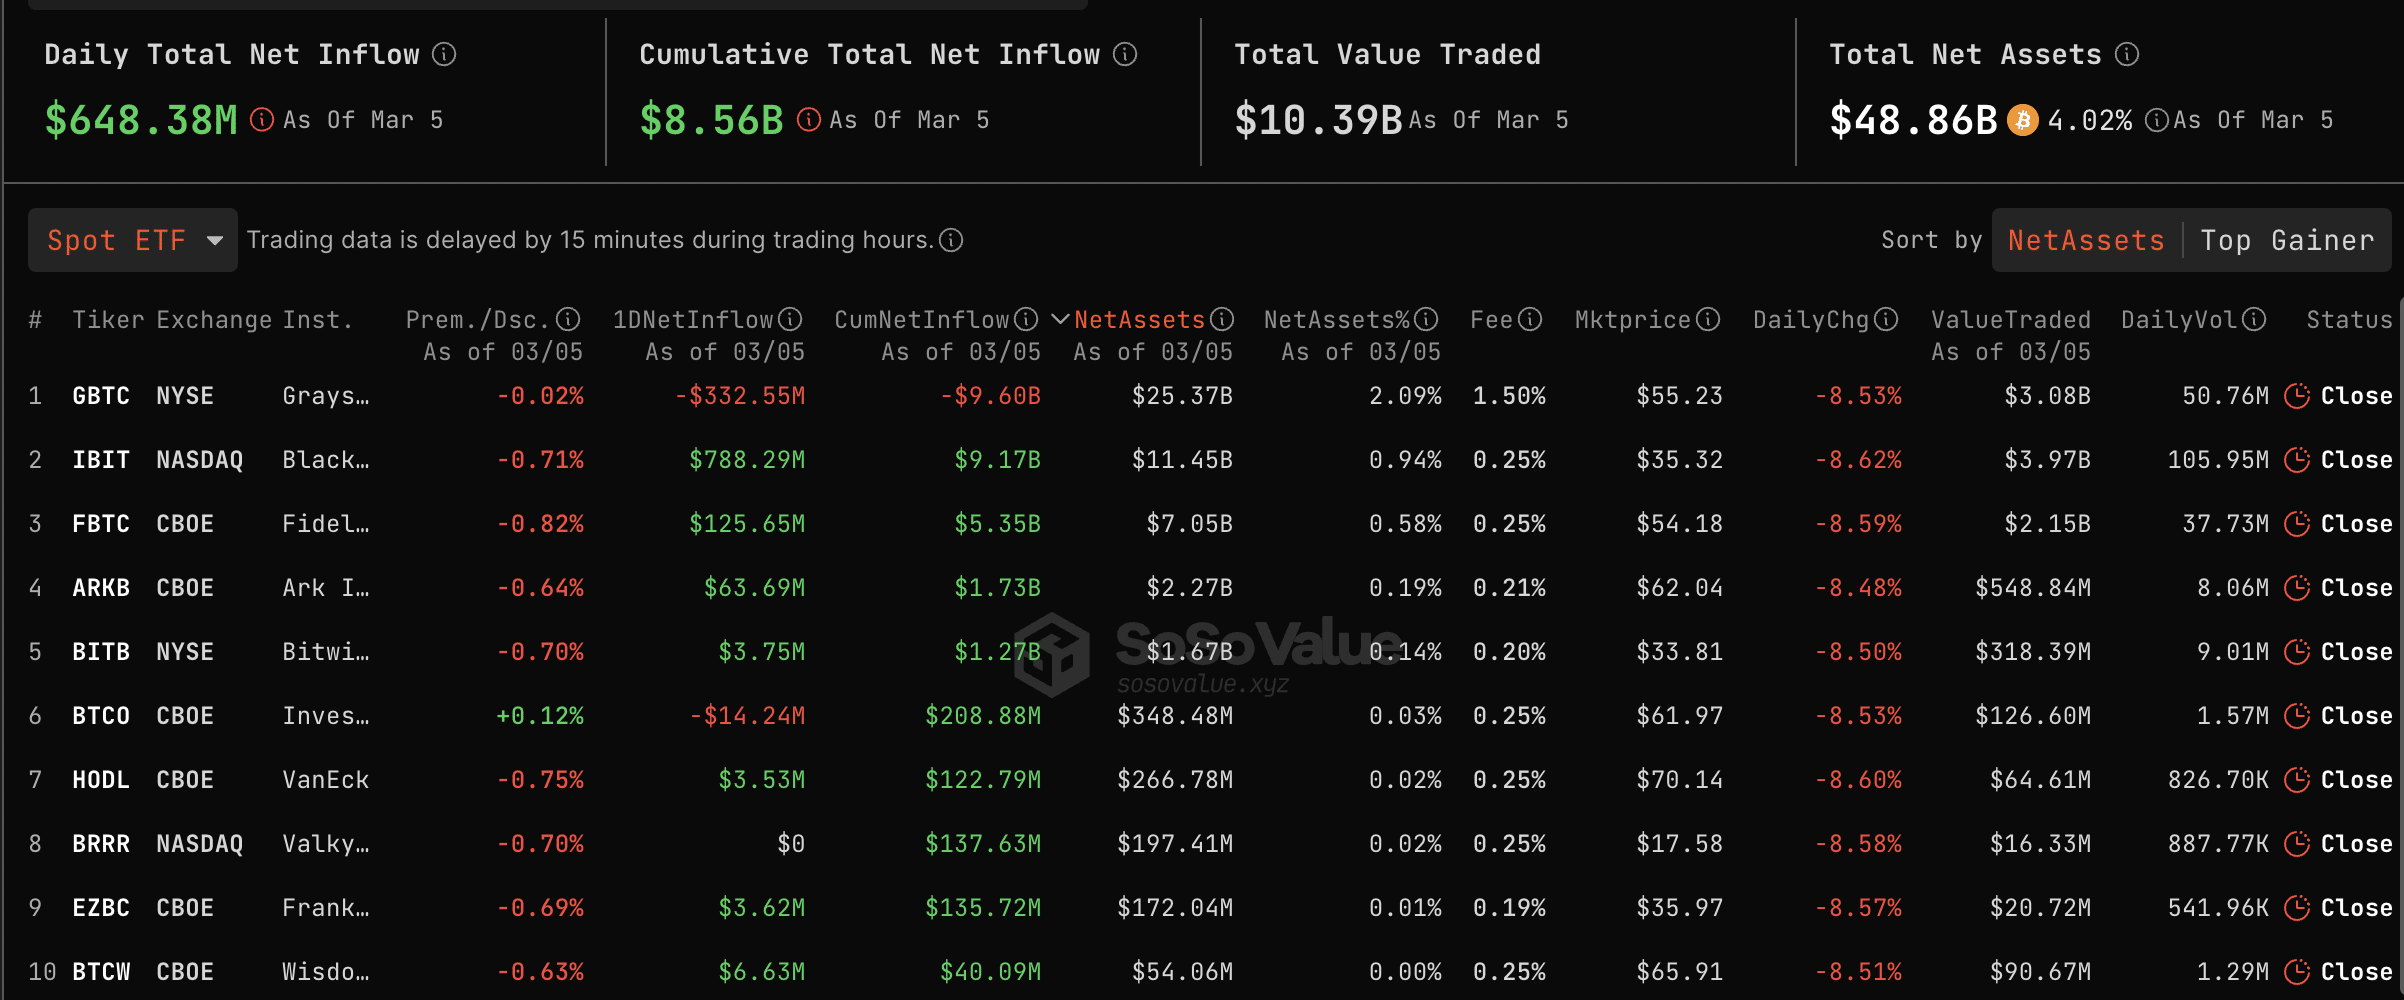Click info icon on Mktprice column
This screenshot has width=2404, height=1000.
[x=1708, y=319]
